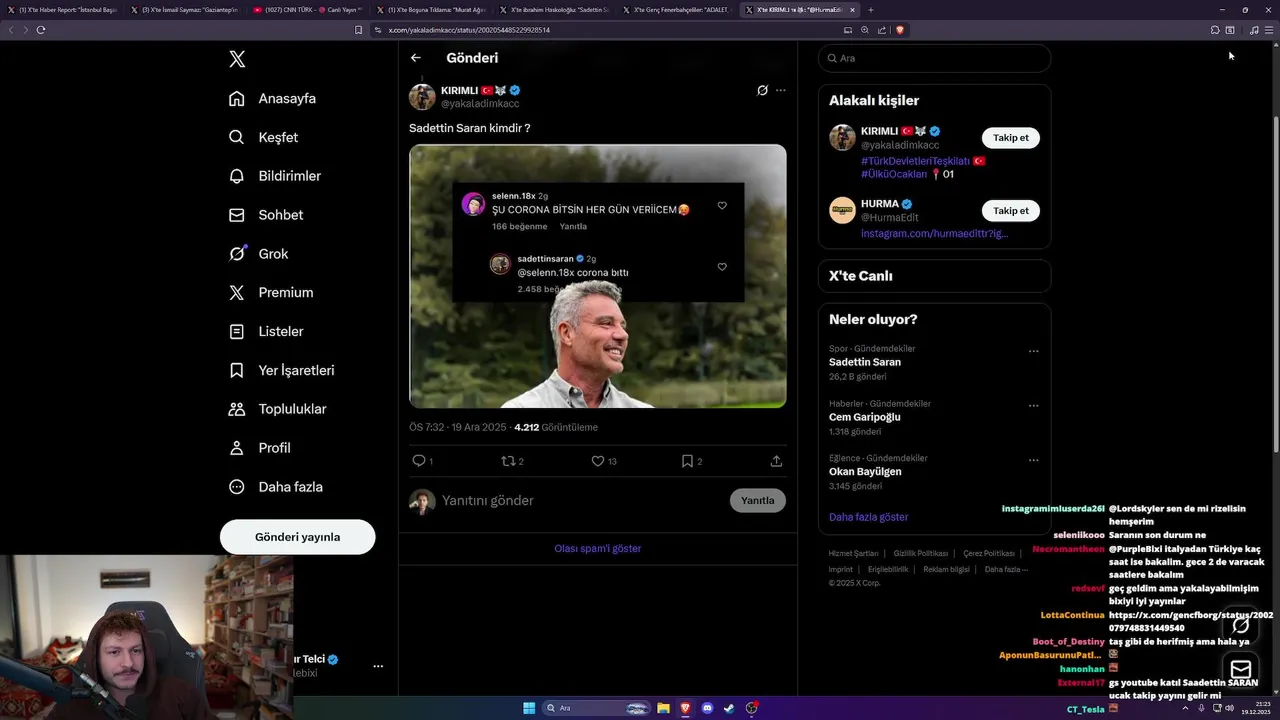Click the browser address bar URL
This screenshot has height=720, width=1280.
(x=469, y=30)
